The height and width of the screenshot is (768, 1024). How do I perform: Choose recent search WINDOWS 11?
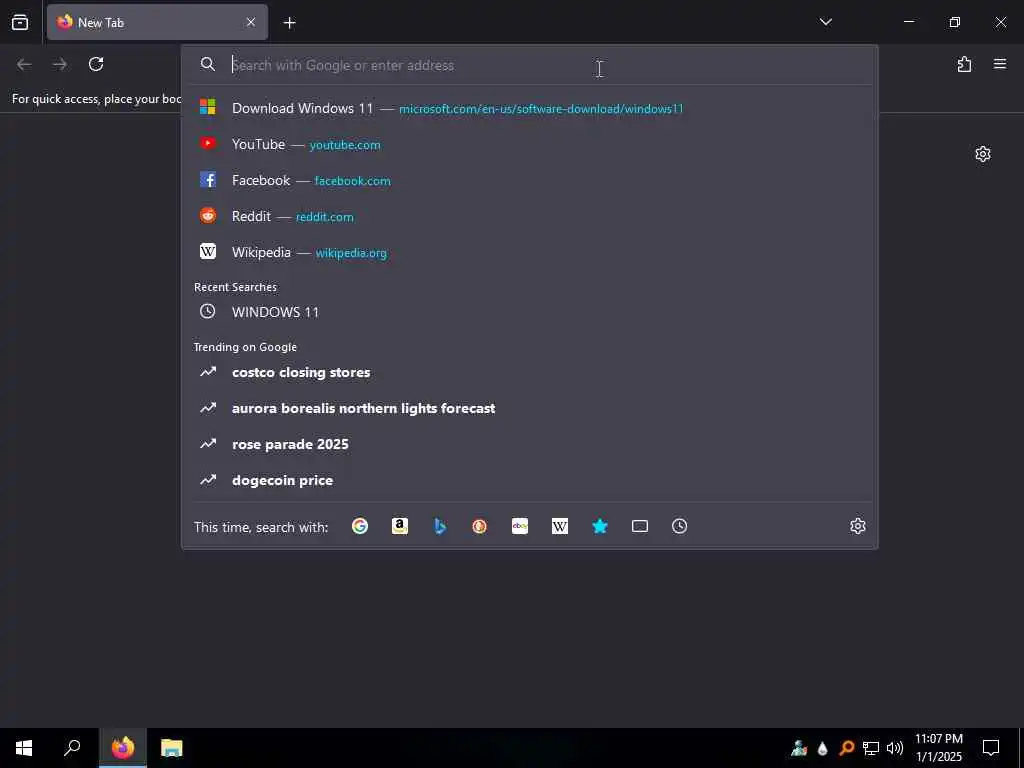pos(530,312)
